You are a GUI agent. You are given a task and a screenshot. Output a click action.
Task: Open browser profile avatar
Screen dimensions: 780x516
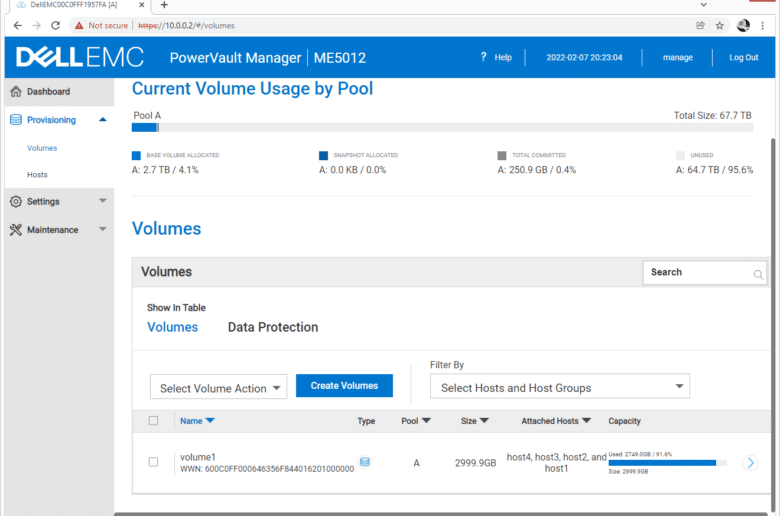[743, 25]
